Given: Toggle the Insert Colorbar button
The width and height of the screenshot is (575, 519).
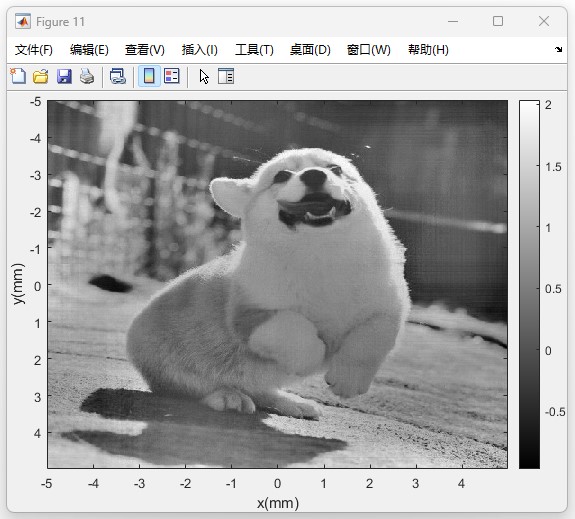Looking at the screenshot, I should point(149,76).
